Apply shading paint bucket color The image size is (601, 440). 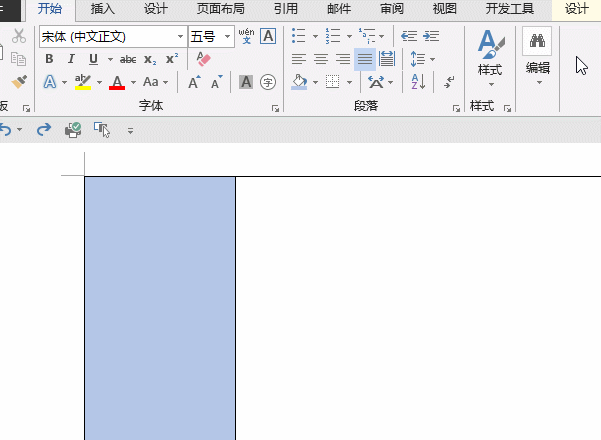[x=299, y=82]
